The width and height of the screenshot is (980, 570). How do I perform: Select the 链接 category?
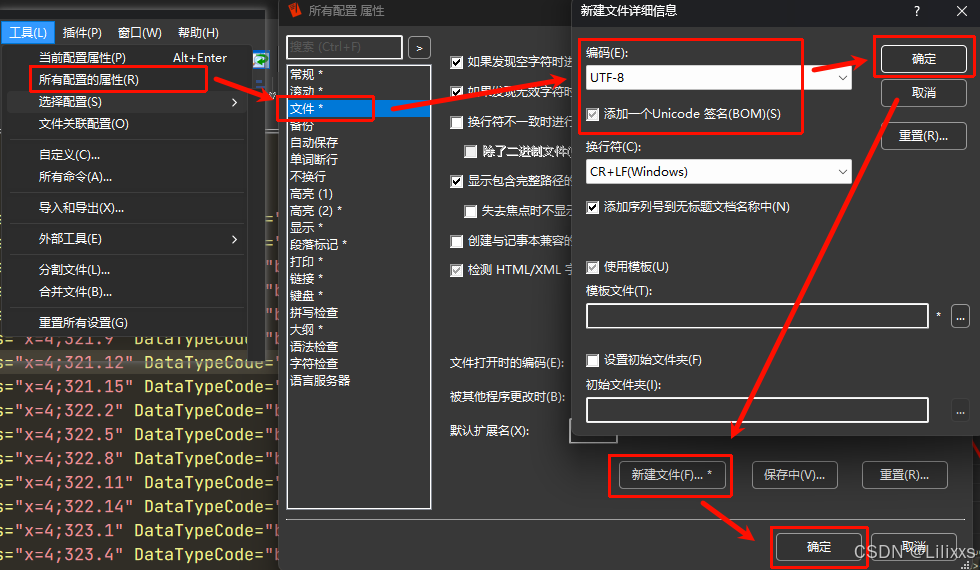tap(359, 279)
